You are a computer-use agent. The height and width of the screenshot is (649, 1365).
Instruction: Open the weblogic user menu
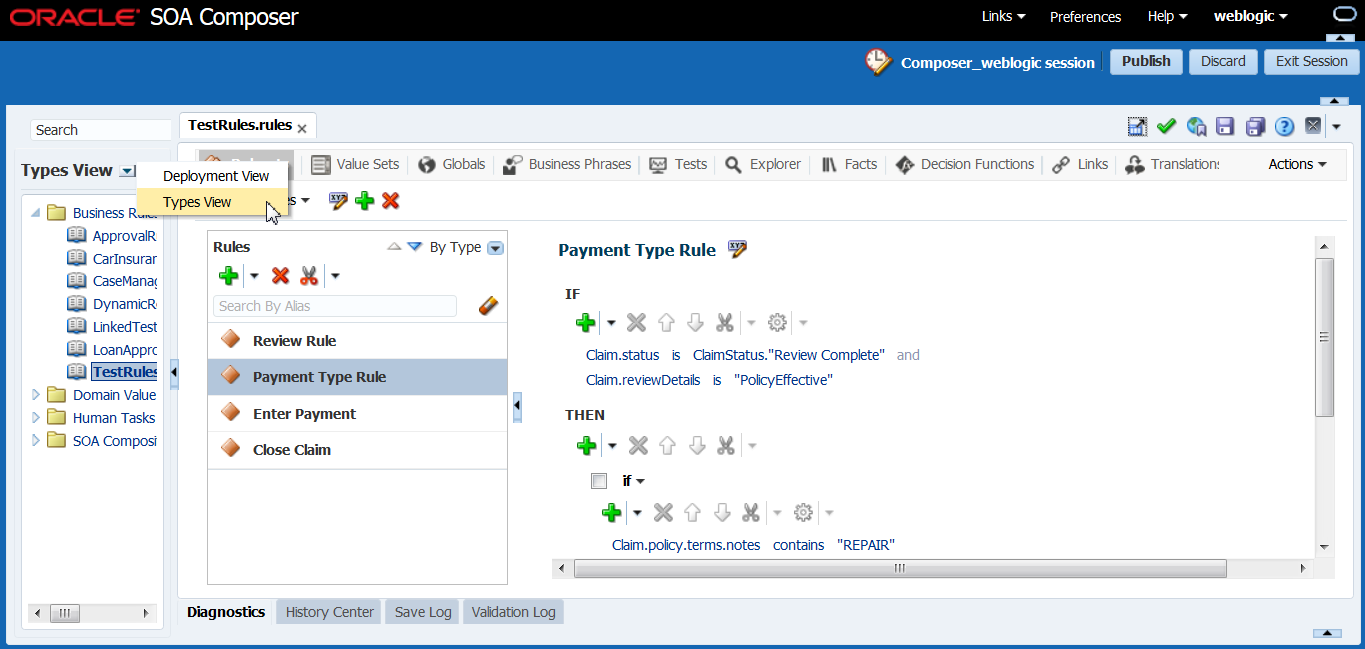(1250, 16)
